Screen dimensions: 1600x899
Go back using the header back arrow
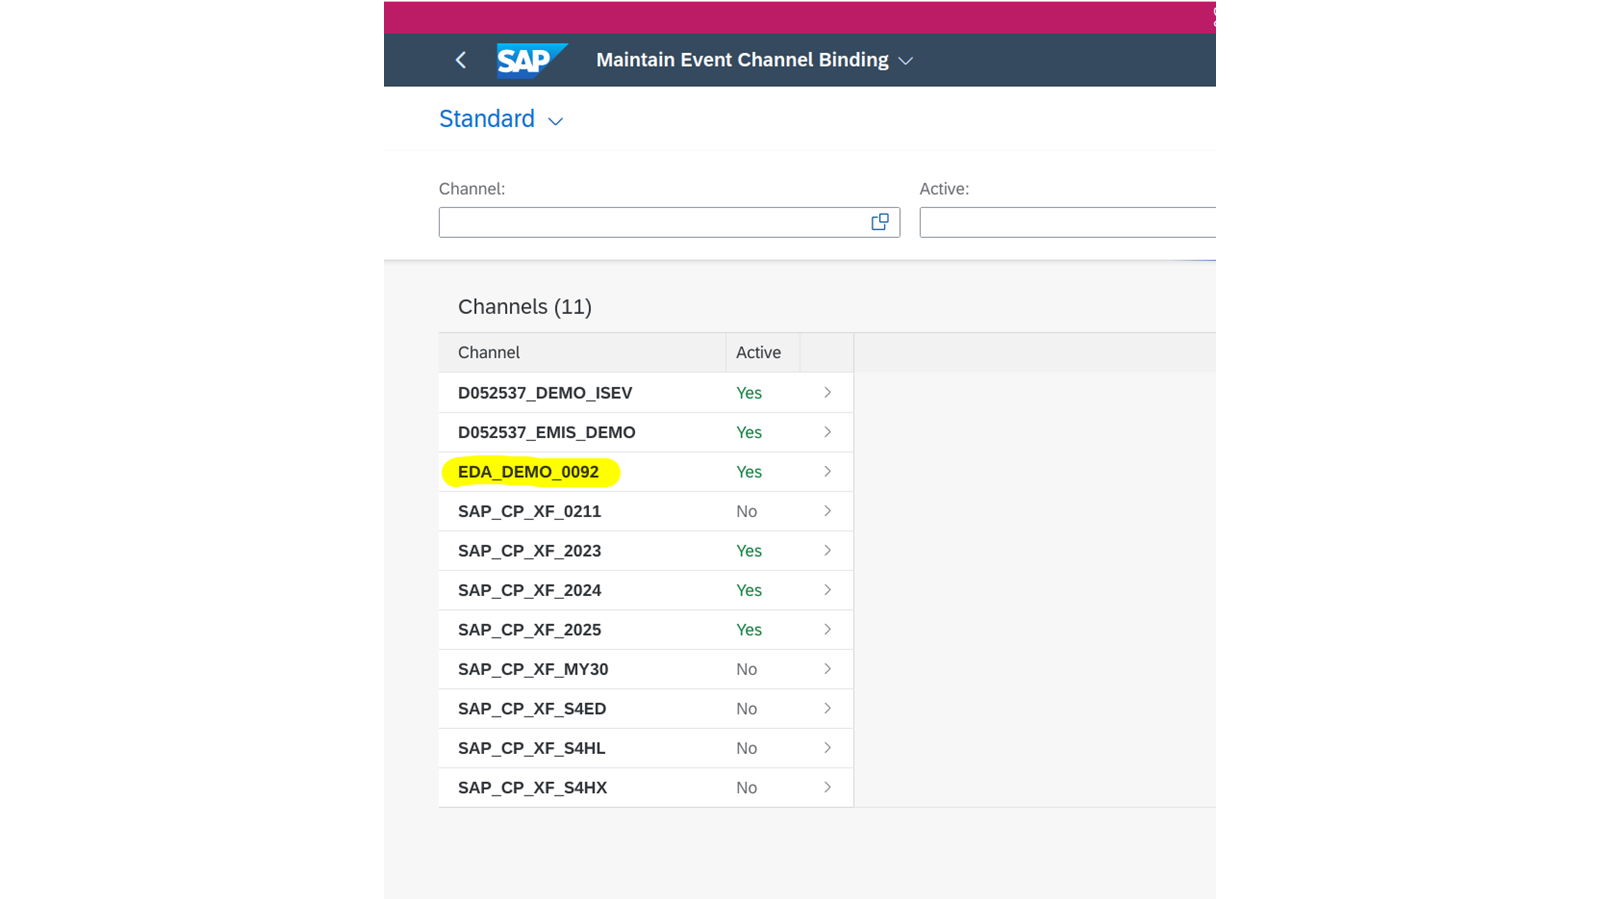tap(461, 60)
